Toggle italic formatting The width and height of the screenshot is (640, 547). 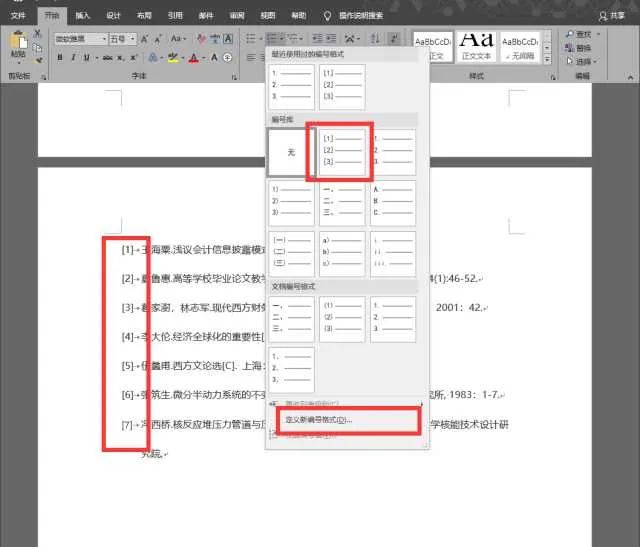[x=73, y=58]
